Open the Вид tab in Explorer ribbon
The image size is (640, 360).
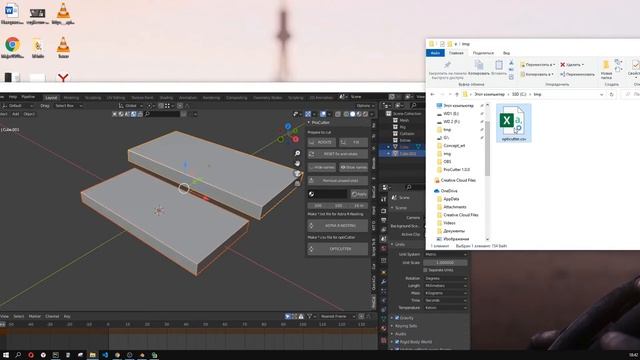[x=506, y=53]
